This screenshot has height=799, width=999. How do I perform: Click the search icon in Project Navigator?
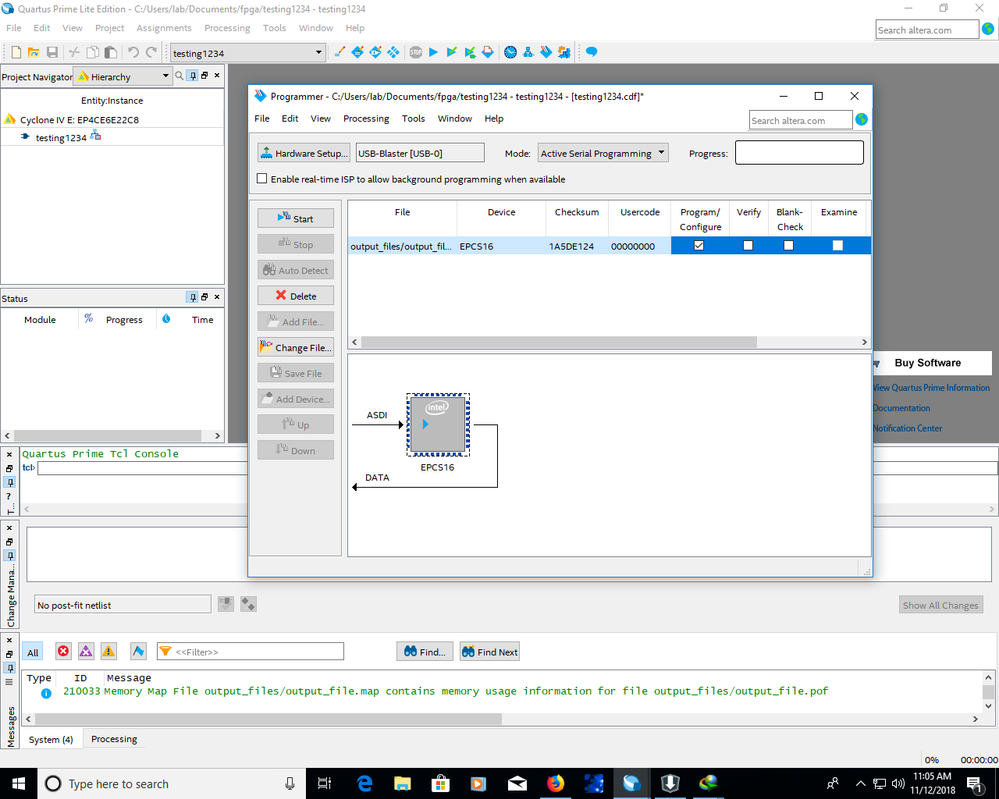tap(180, 76)
